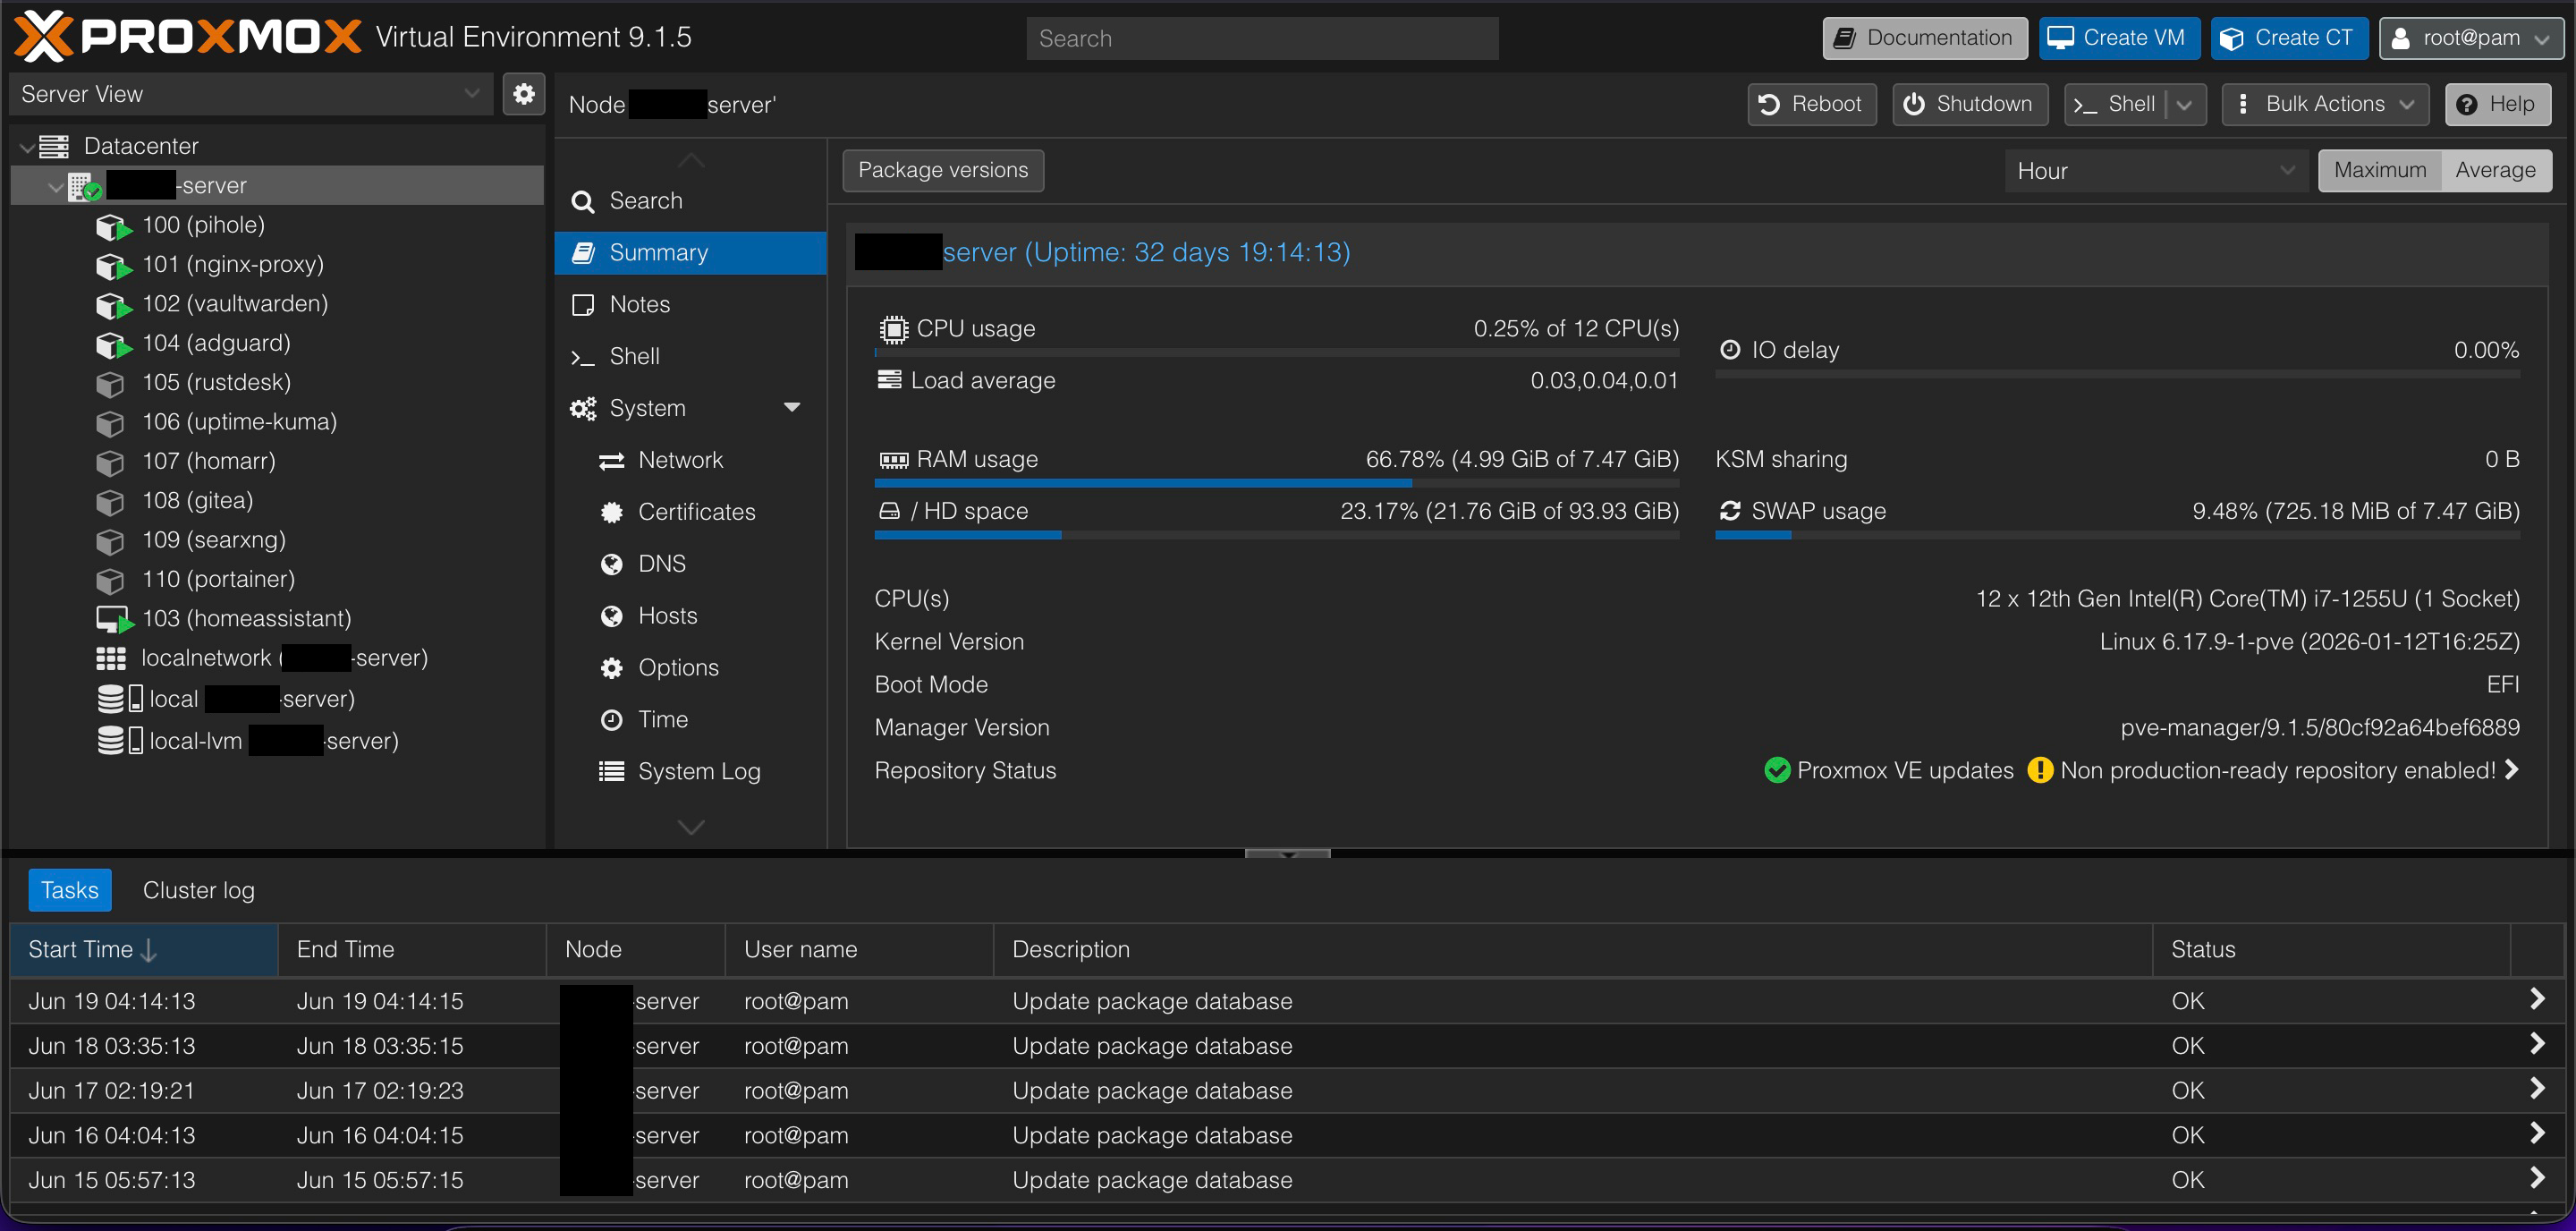Select the Average toggle
The height and width of the screenshot is (1231, 2576).
click(x=2495, y=171)
